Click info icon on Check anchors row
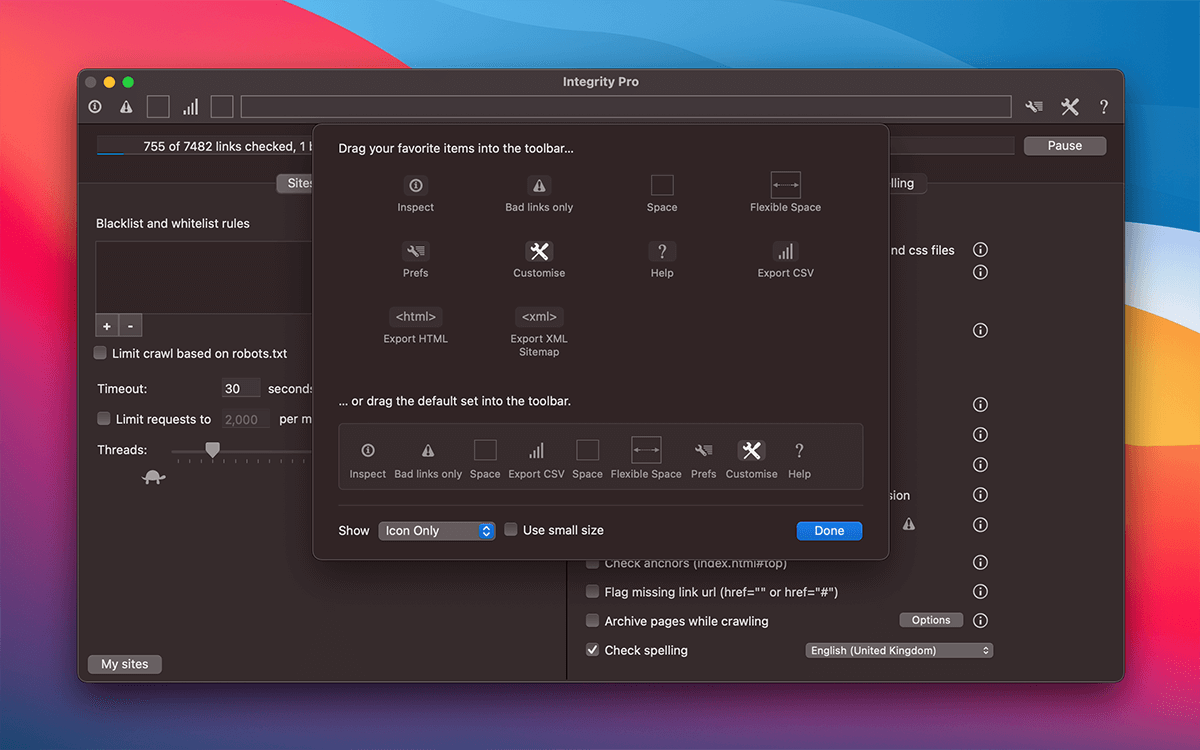1200x750 pixels. [981, 562]
